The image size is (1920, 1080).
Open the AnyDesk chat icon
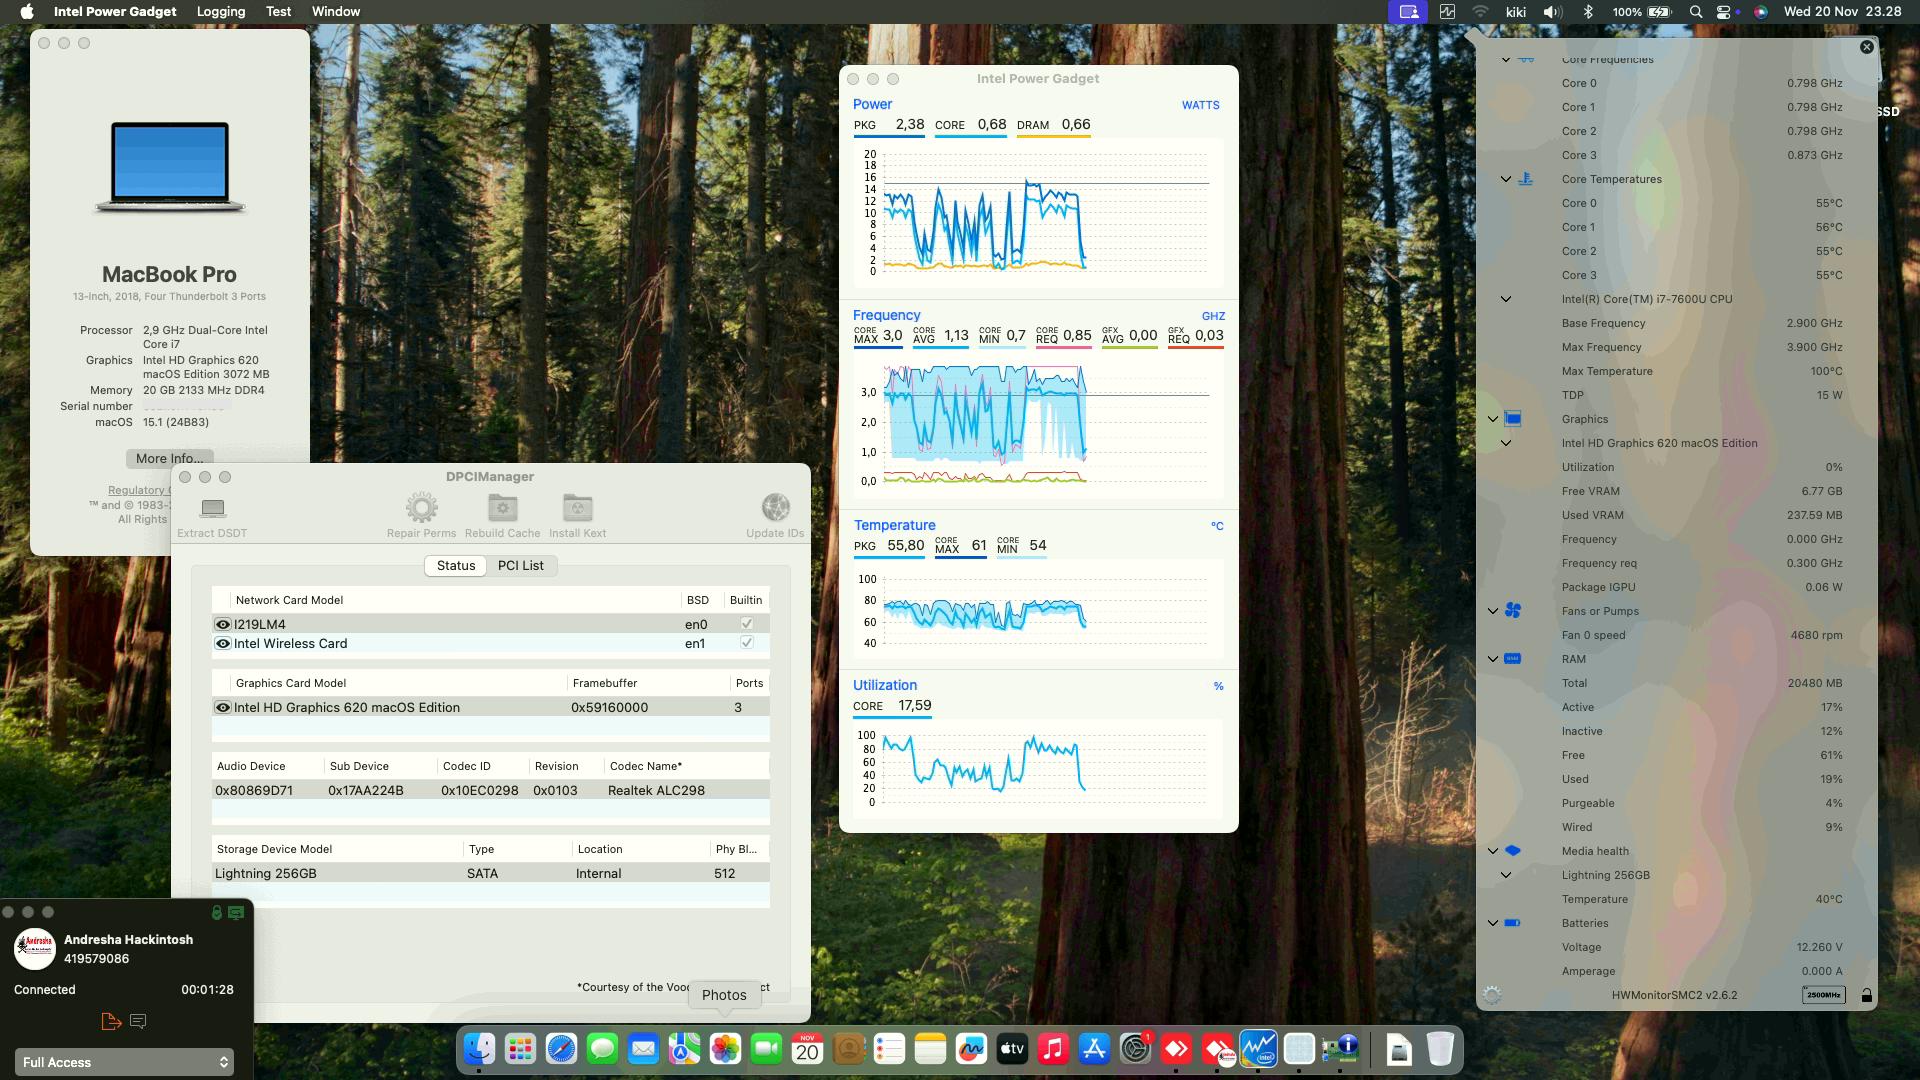coord(138,1021)
